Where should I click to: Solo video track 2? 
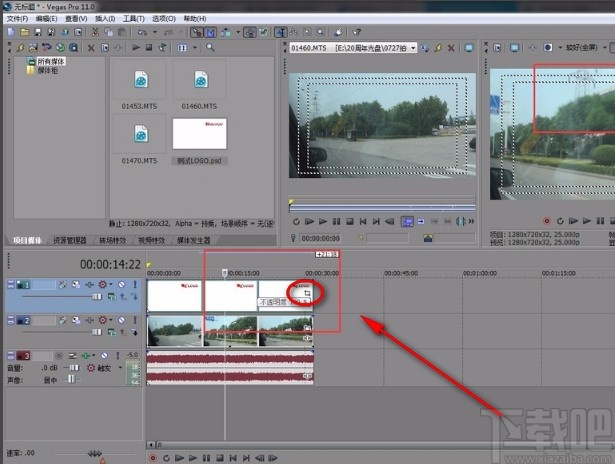134,319
